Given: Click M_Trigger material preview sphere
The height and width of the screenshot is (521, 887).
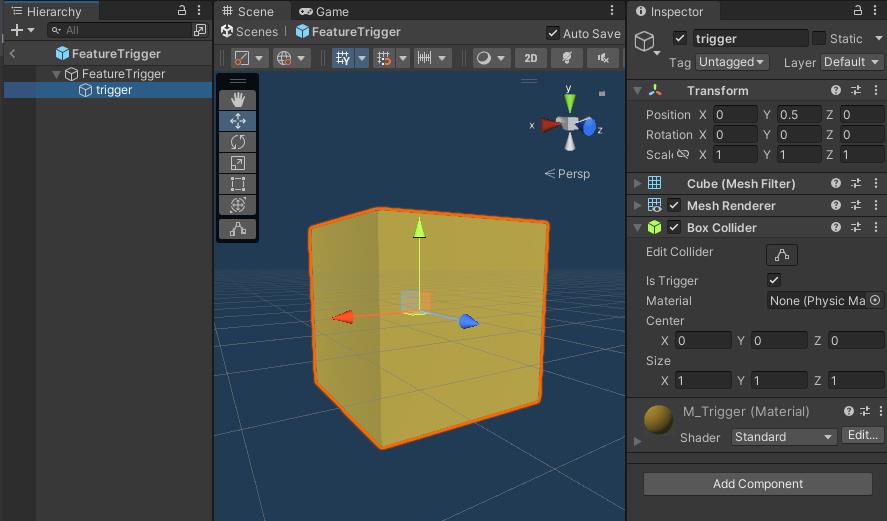Looking at the screenshot, I should tap(658, 419).
